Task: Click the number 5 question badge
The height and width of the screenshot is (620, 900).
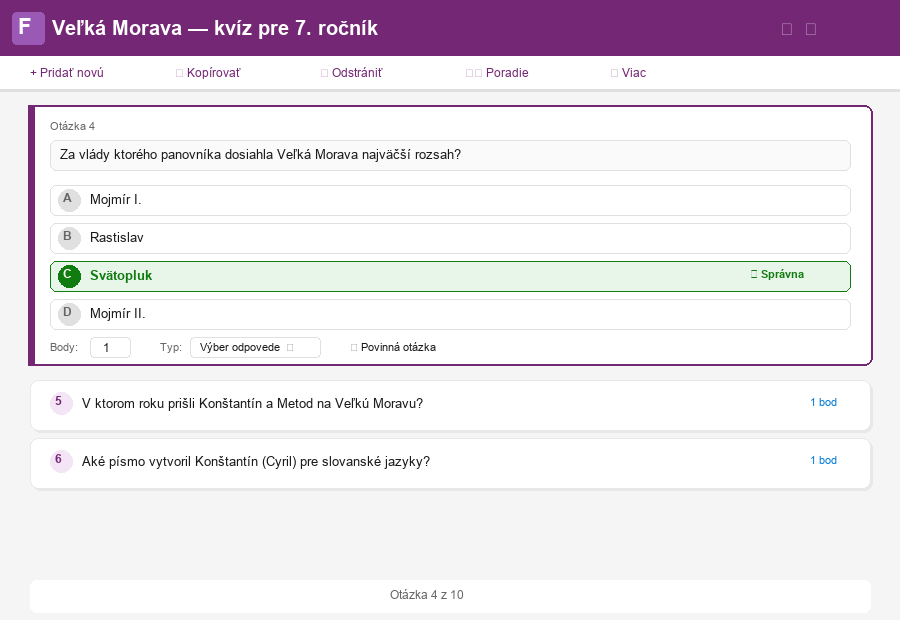Action: tap(61, 403)
